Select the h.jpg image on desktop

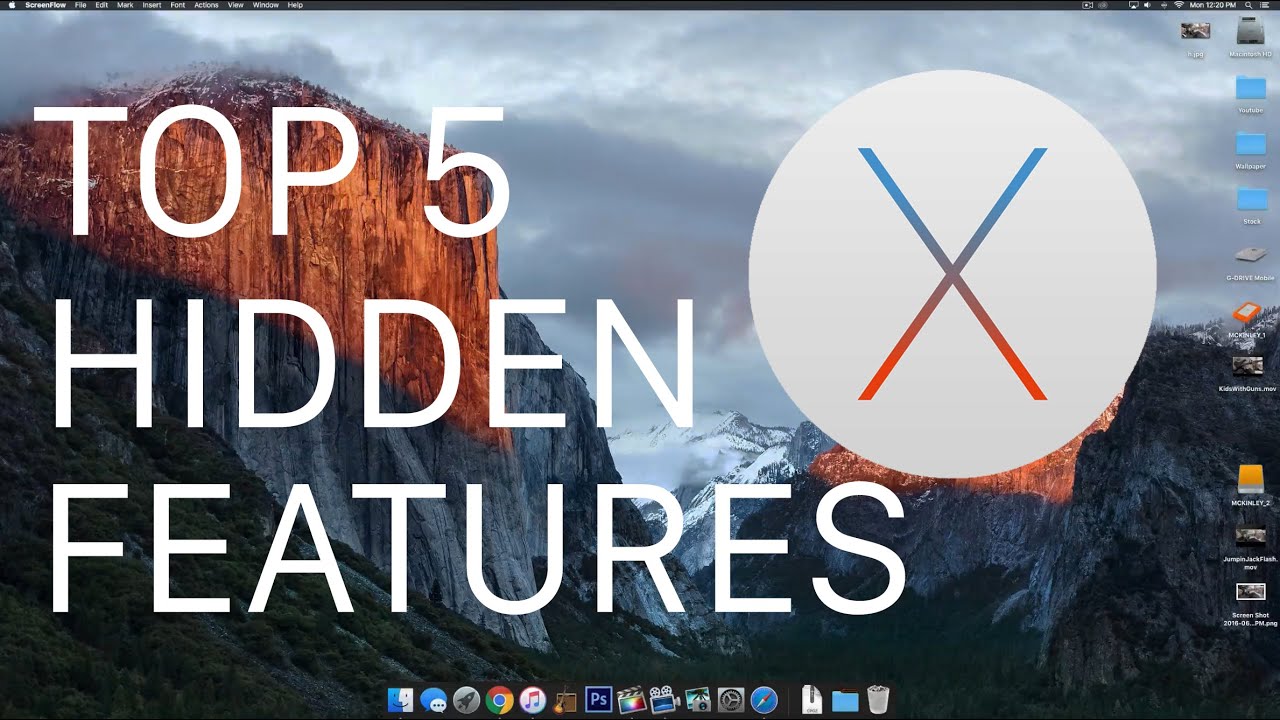pyautogui.click(x=1195, y=31)
